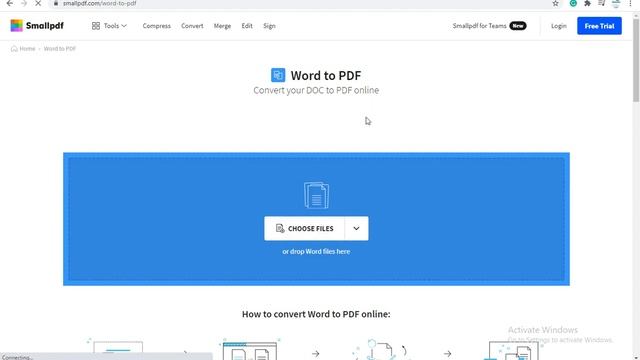Click the 'Convert your DOC to PDF online' subtitle
This screenshot has width=640, height=360.
coord(316,90)
